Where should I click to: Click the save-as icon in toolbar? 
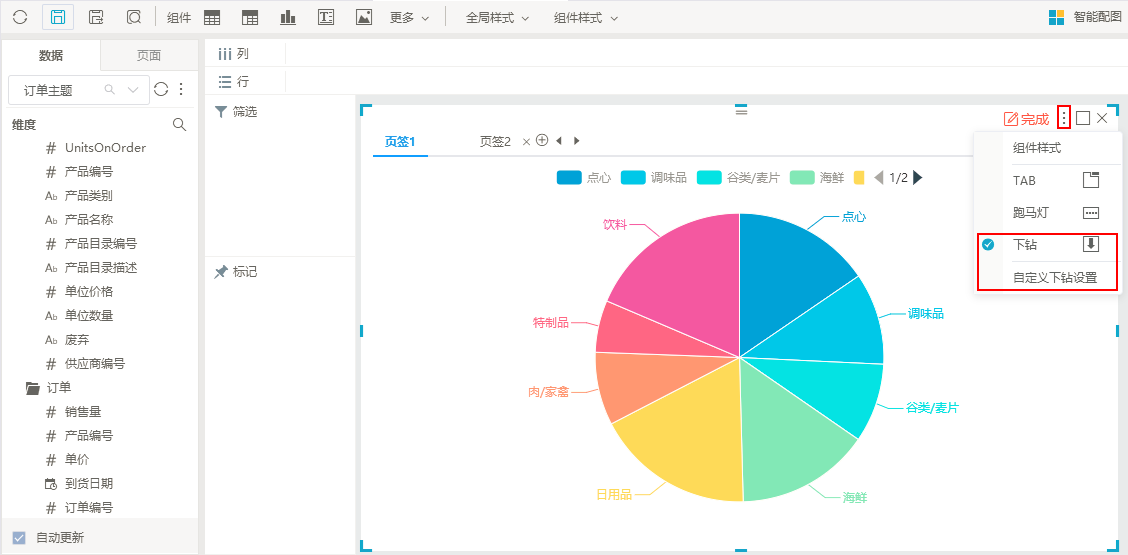point(96,17)
